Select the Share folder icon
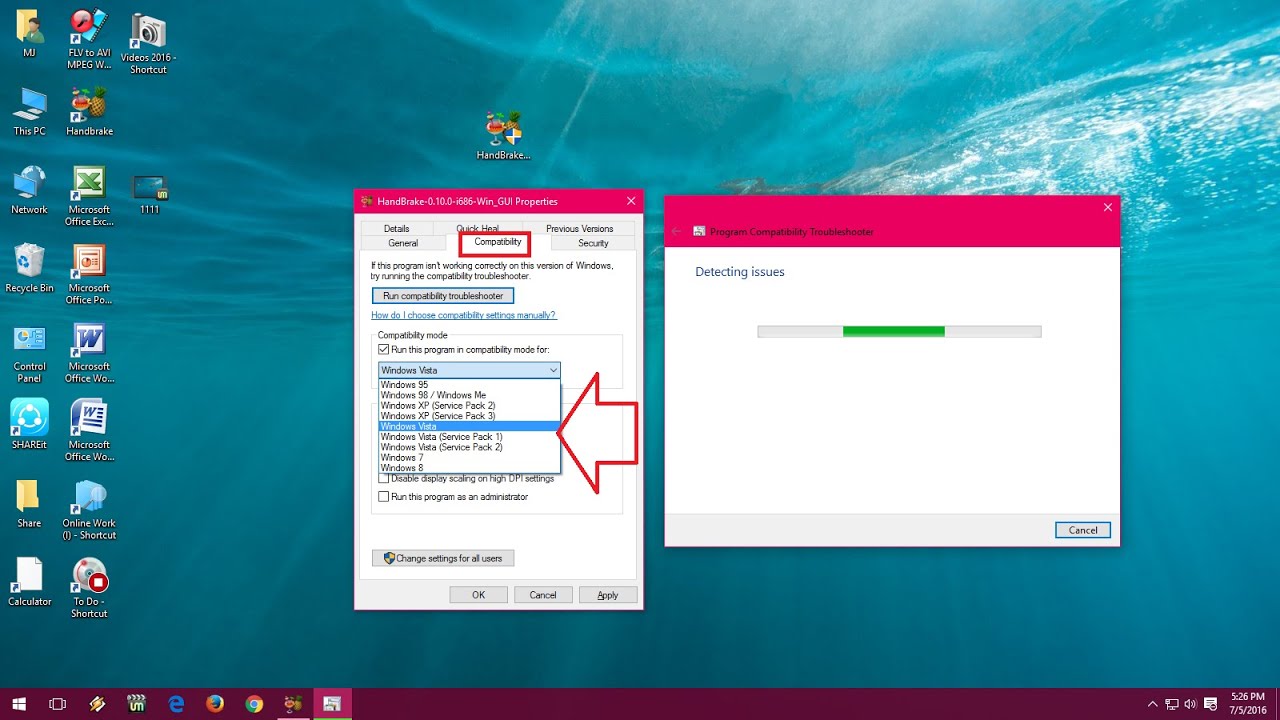This screenshot has height=720, width=1280. coord(29,503)
